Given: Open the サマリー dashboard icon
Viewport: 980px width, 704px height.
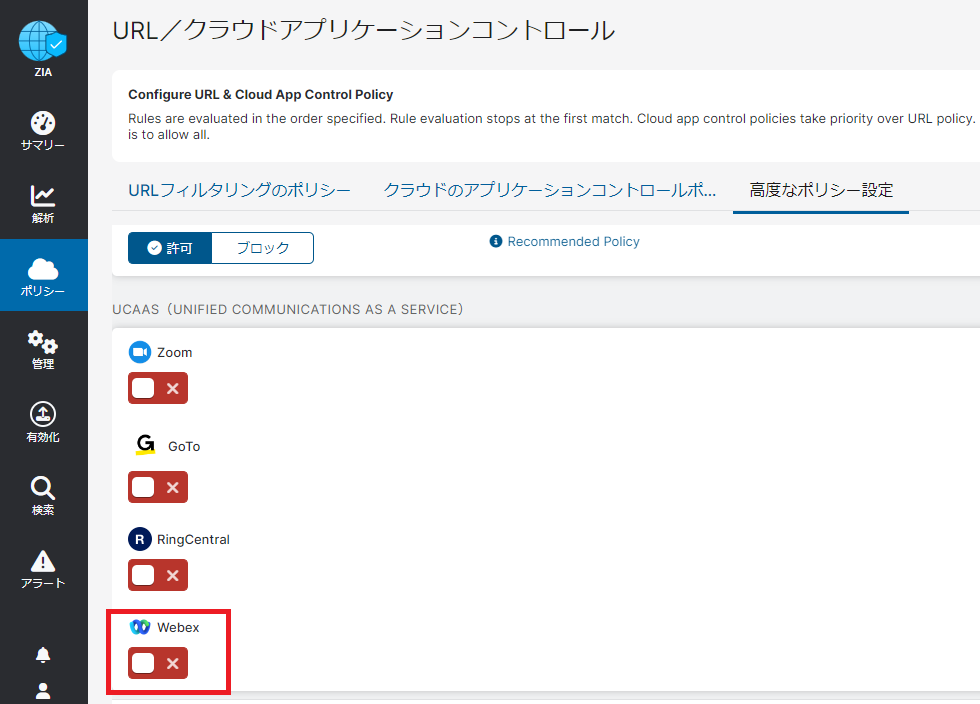Looking at the screenshot, I should pyautogui.click(x=42, y=123).
